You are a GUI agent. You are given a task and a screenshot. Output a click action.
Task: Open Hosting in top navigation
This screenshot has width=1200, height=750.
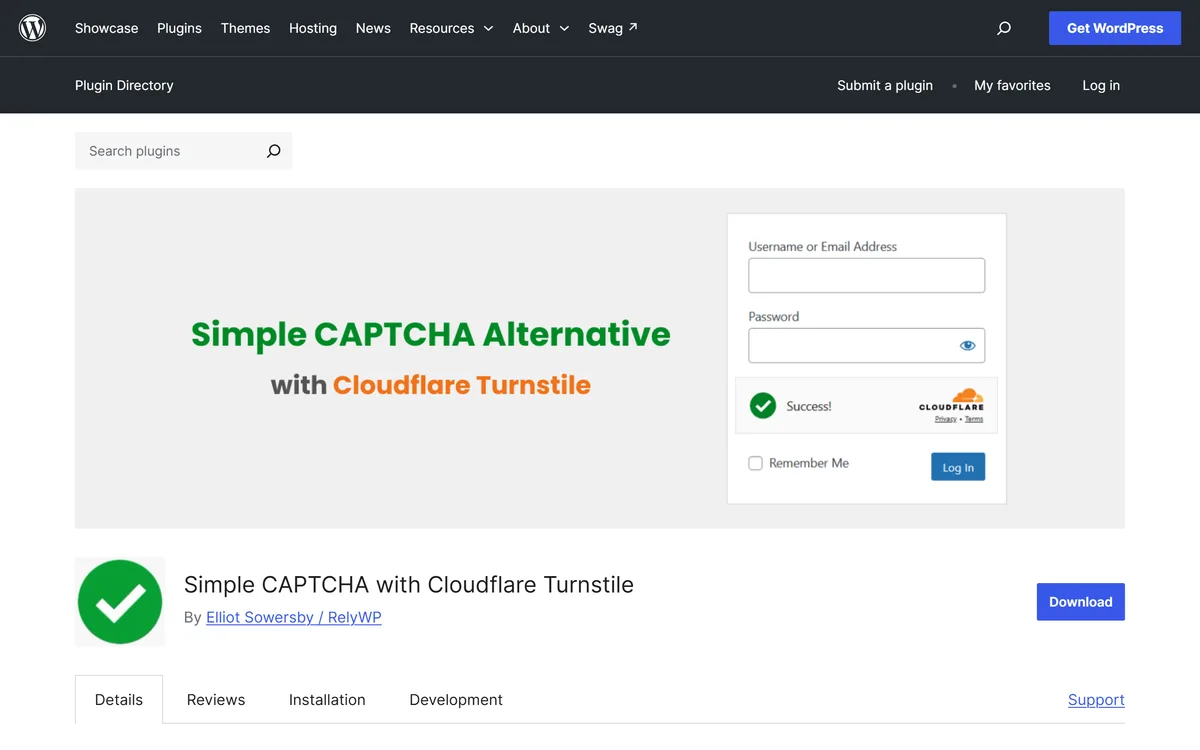tap(313, 28)
